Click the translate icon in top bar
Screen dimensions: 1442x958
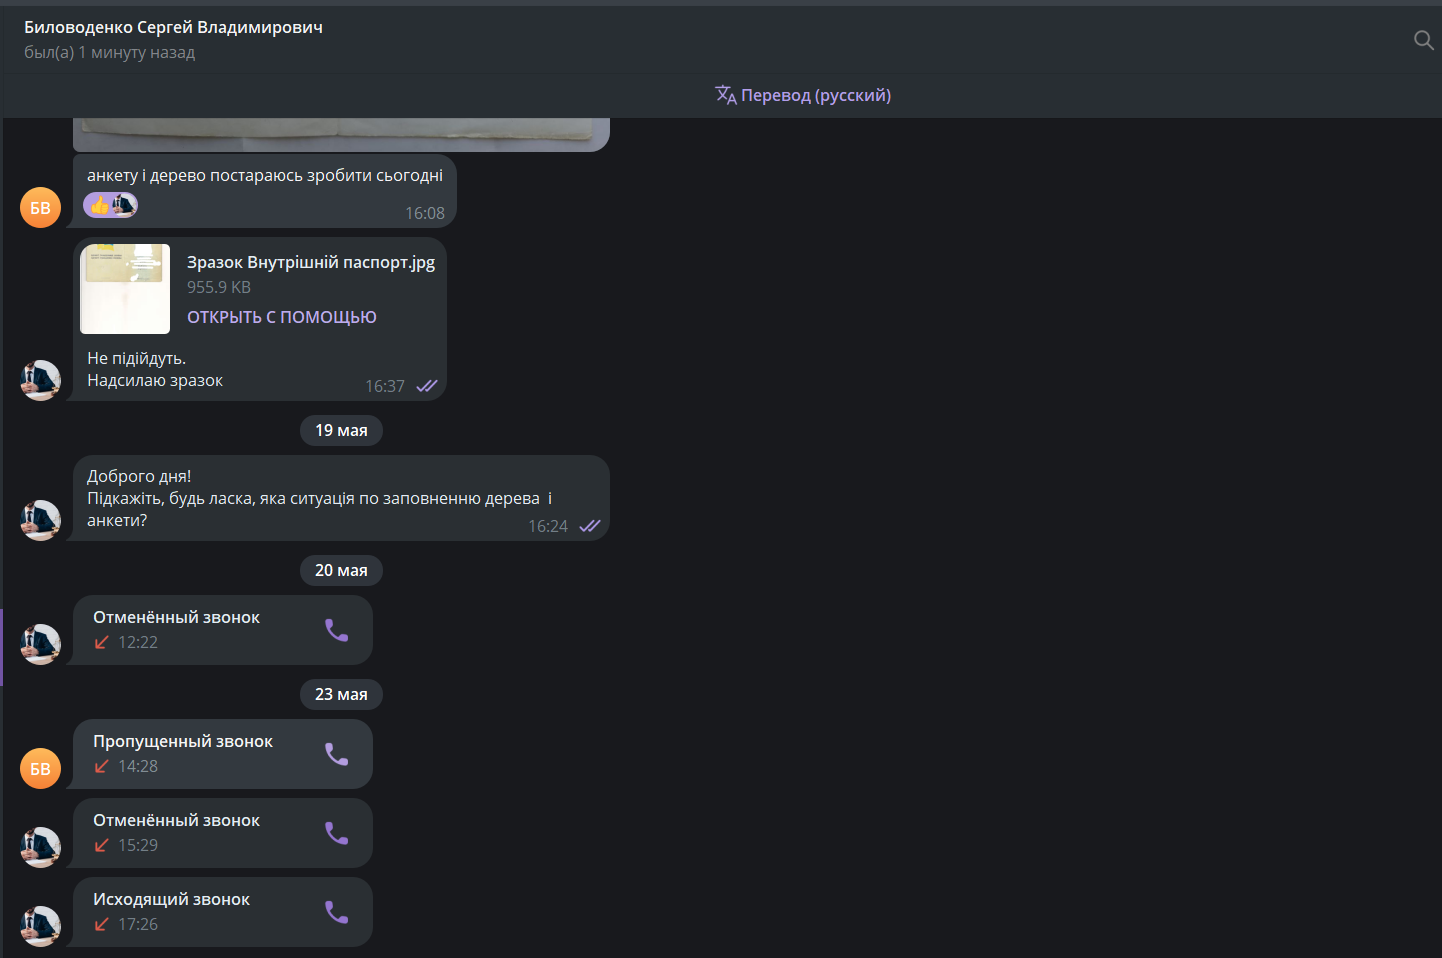point(726,95)
